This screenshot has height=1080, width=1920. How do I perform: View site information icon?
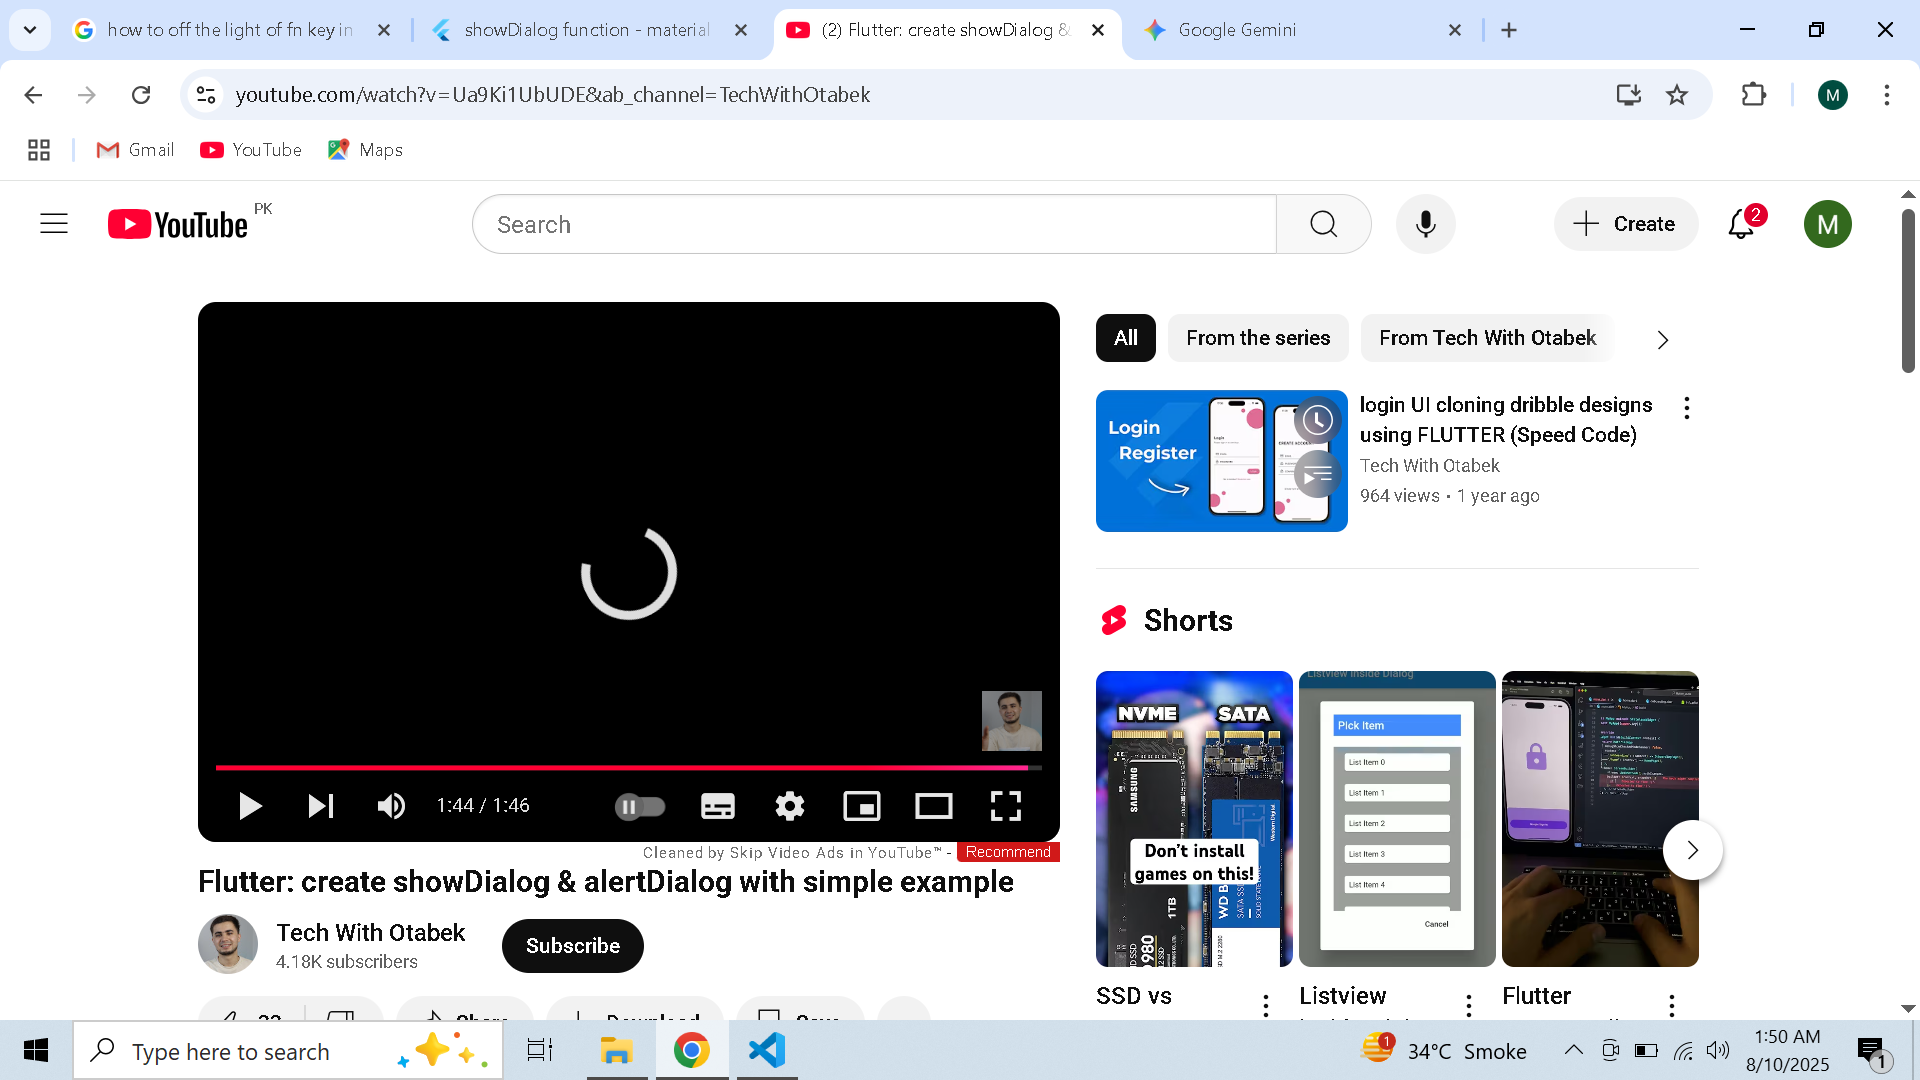206,95
